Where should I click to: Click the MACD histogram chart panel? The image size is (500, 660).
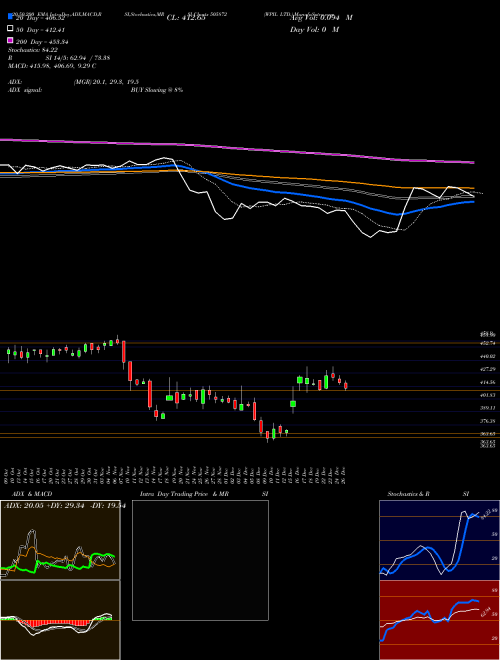pos(60,620)
